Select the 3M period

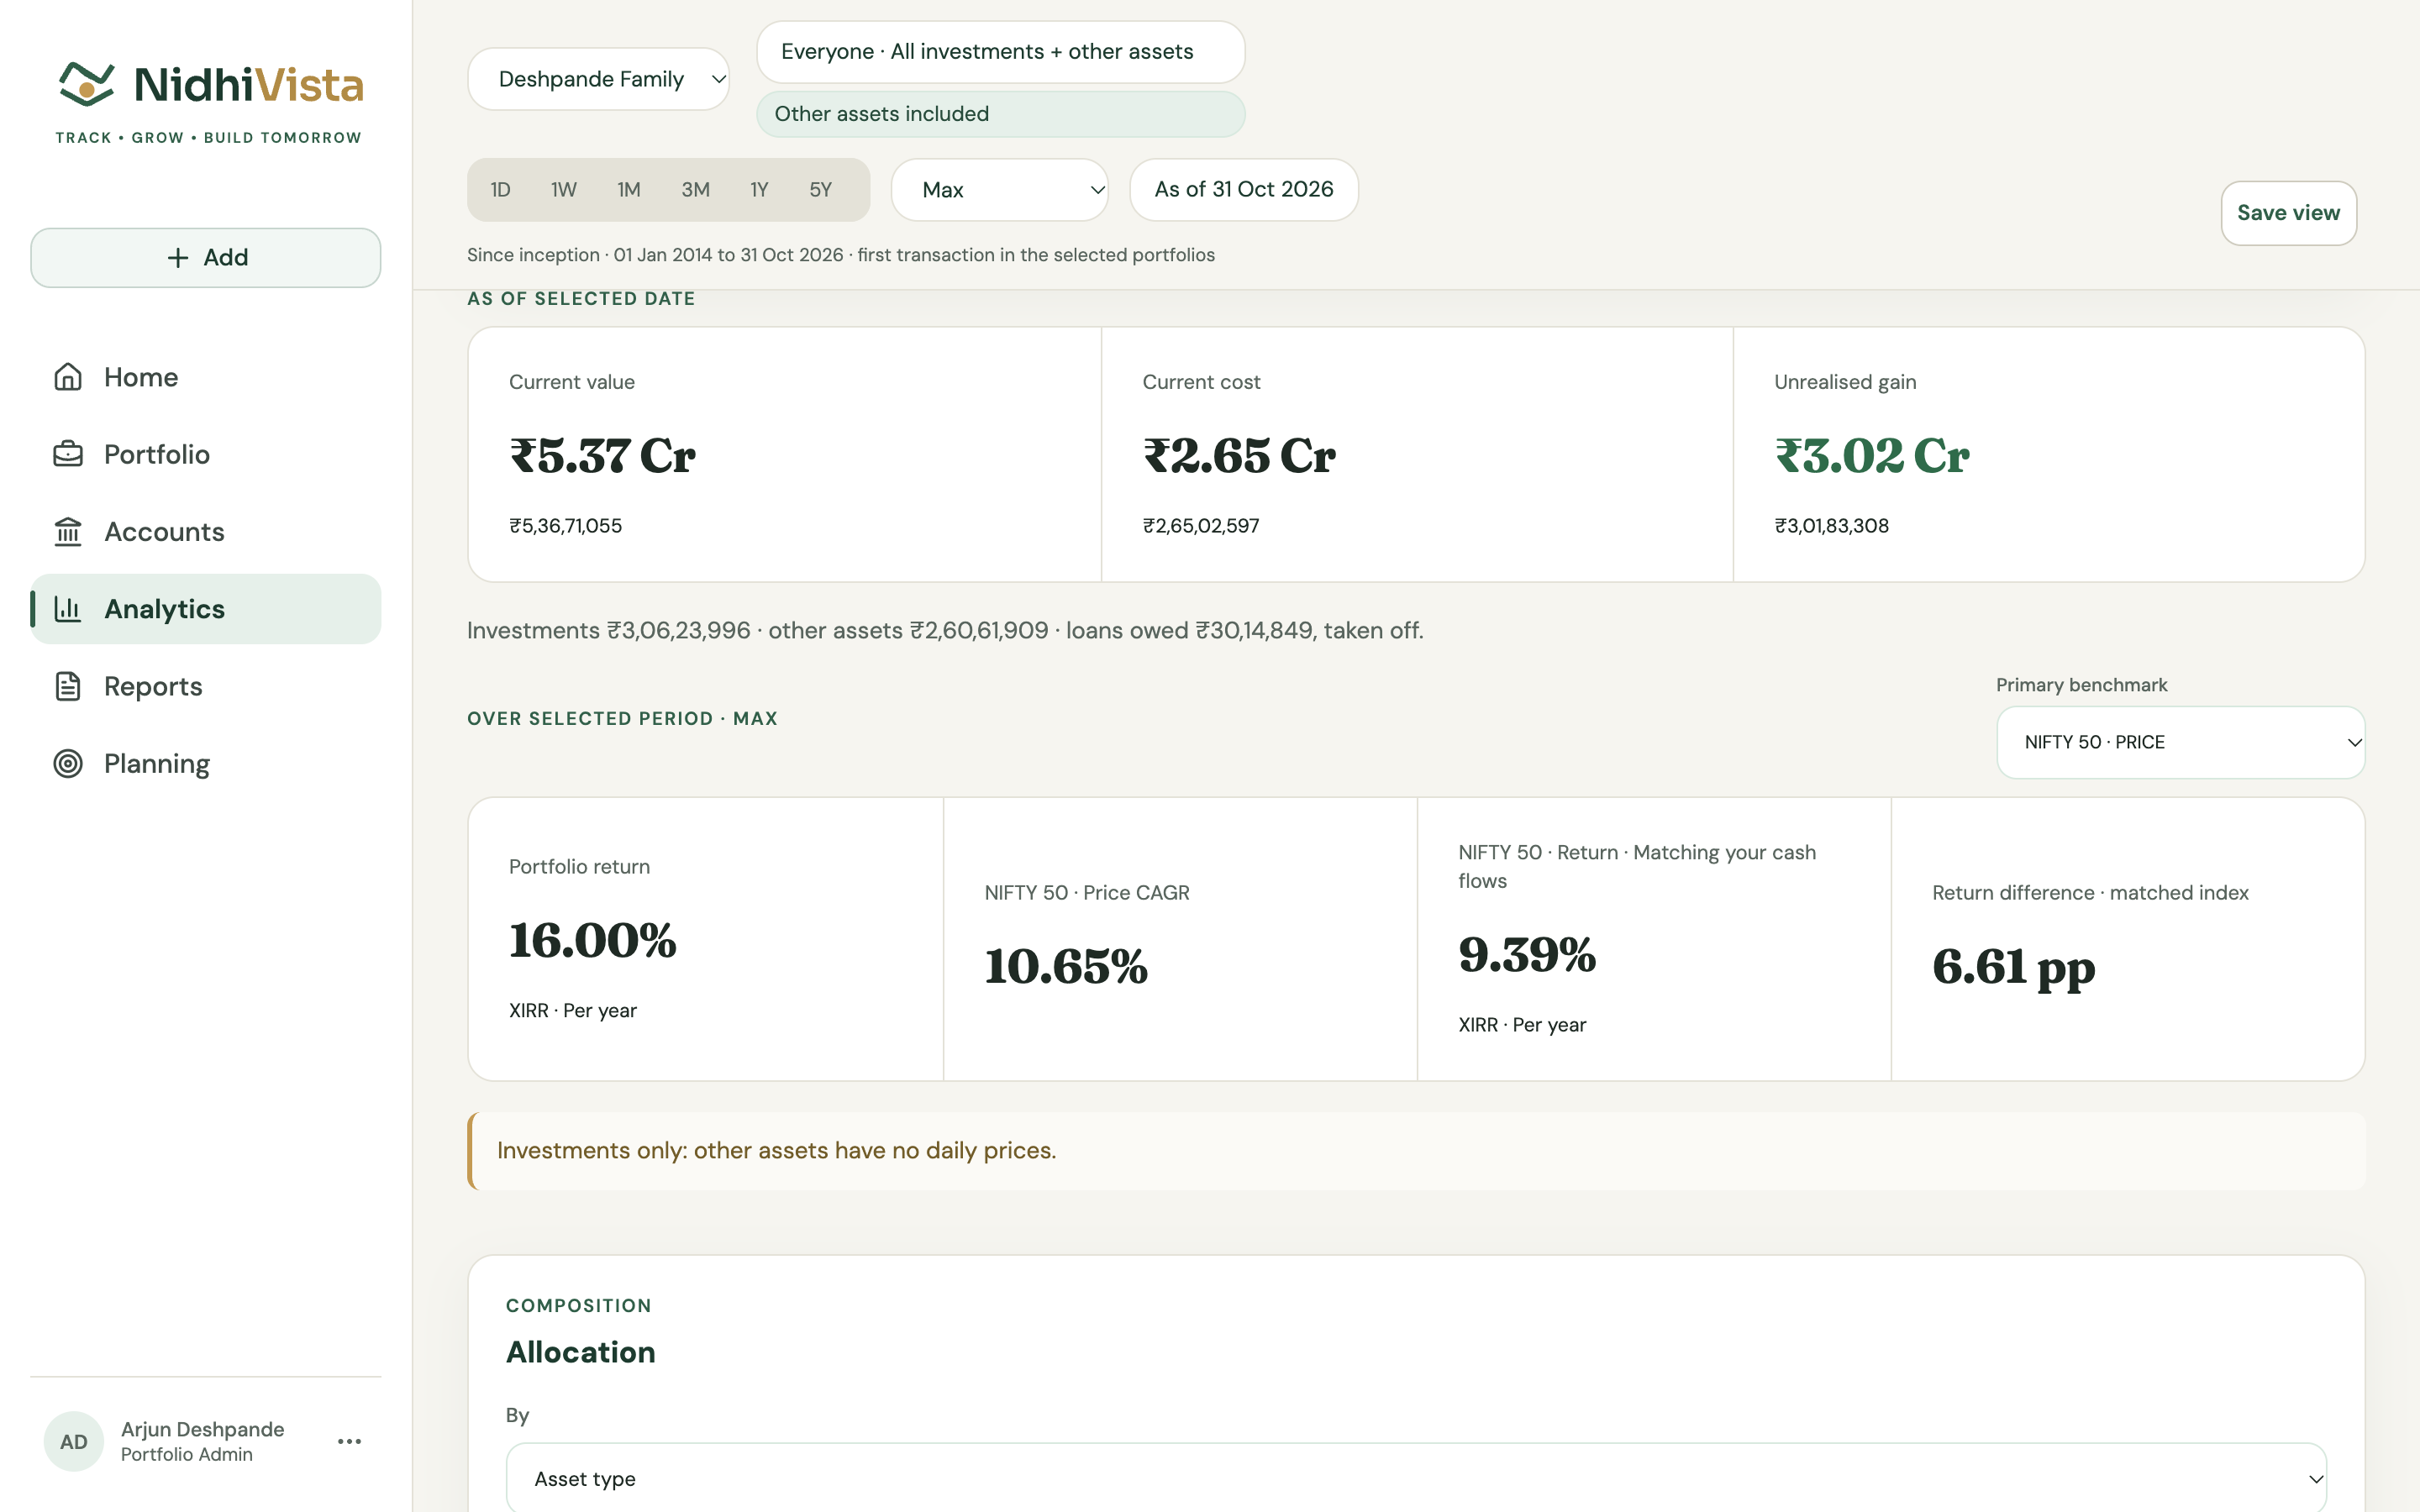(696, 190)
